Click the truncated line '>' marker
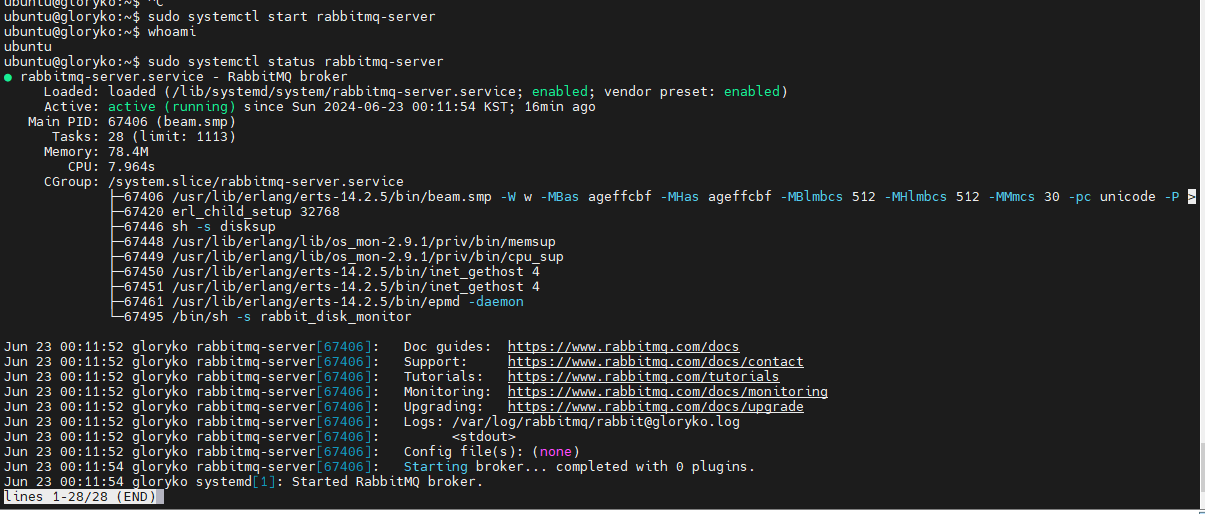 tap(1192, 197)
